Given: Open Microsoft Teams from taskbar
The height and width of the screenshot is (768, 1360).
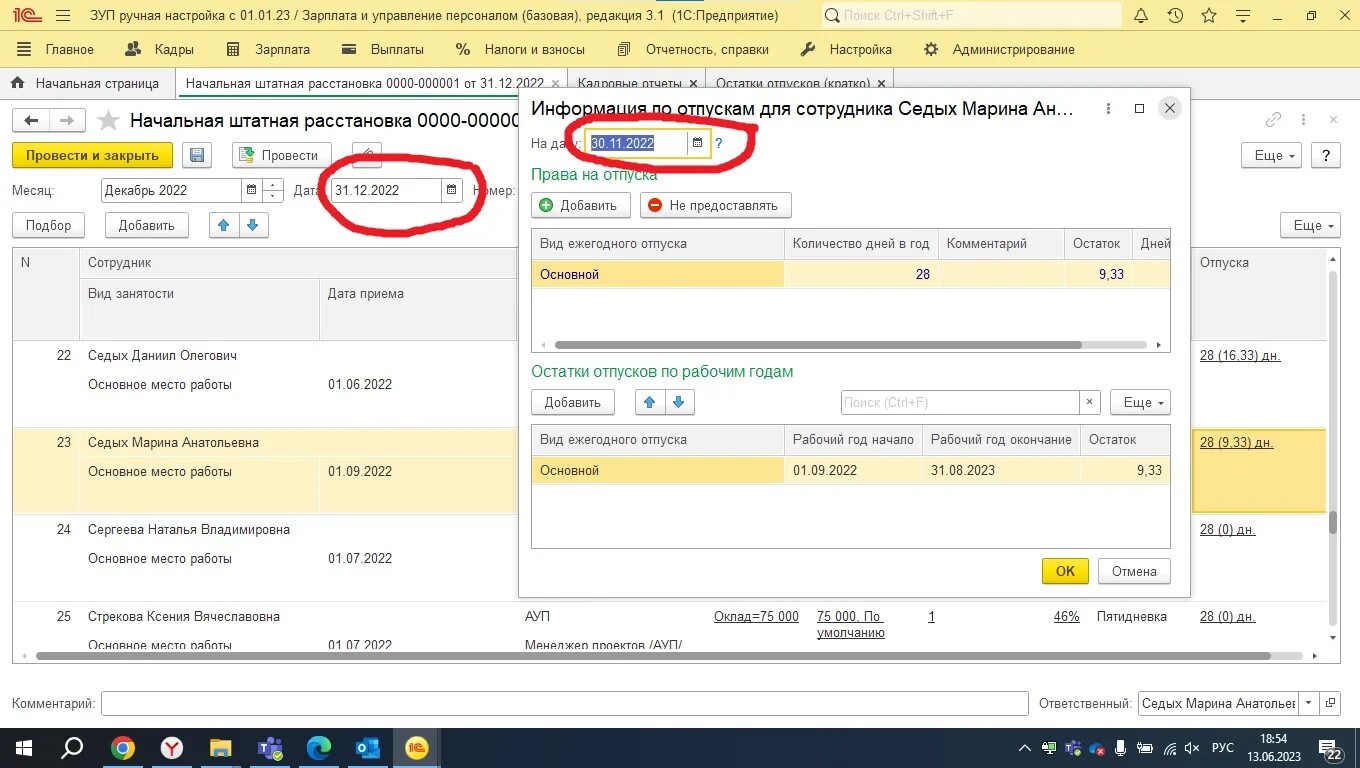Looking at the screenshot, I should pos(270,748).
